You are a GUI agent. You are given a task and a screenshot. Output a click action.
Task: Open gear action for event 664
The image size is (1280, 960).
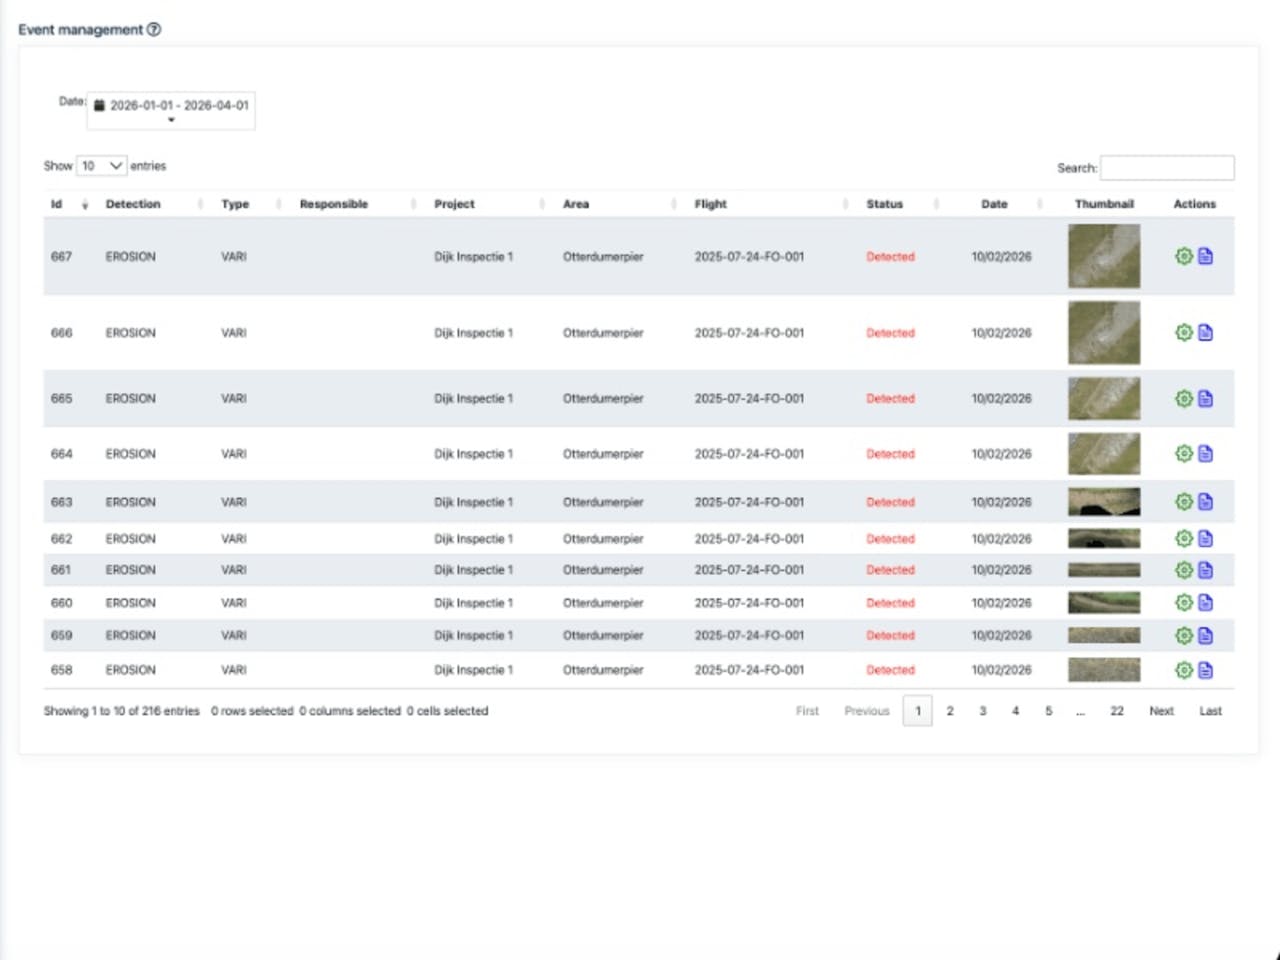coord(1184,453)
